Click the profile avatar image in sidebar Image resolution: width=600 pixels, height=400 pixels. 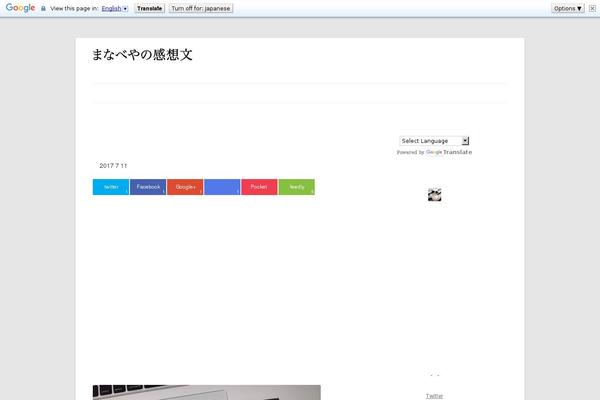(x=434, y=195)
